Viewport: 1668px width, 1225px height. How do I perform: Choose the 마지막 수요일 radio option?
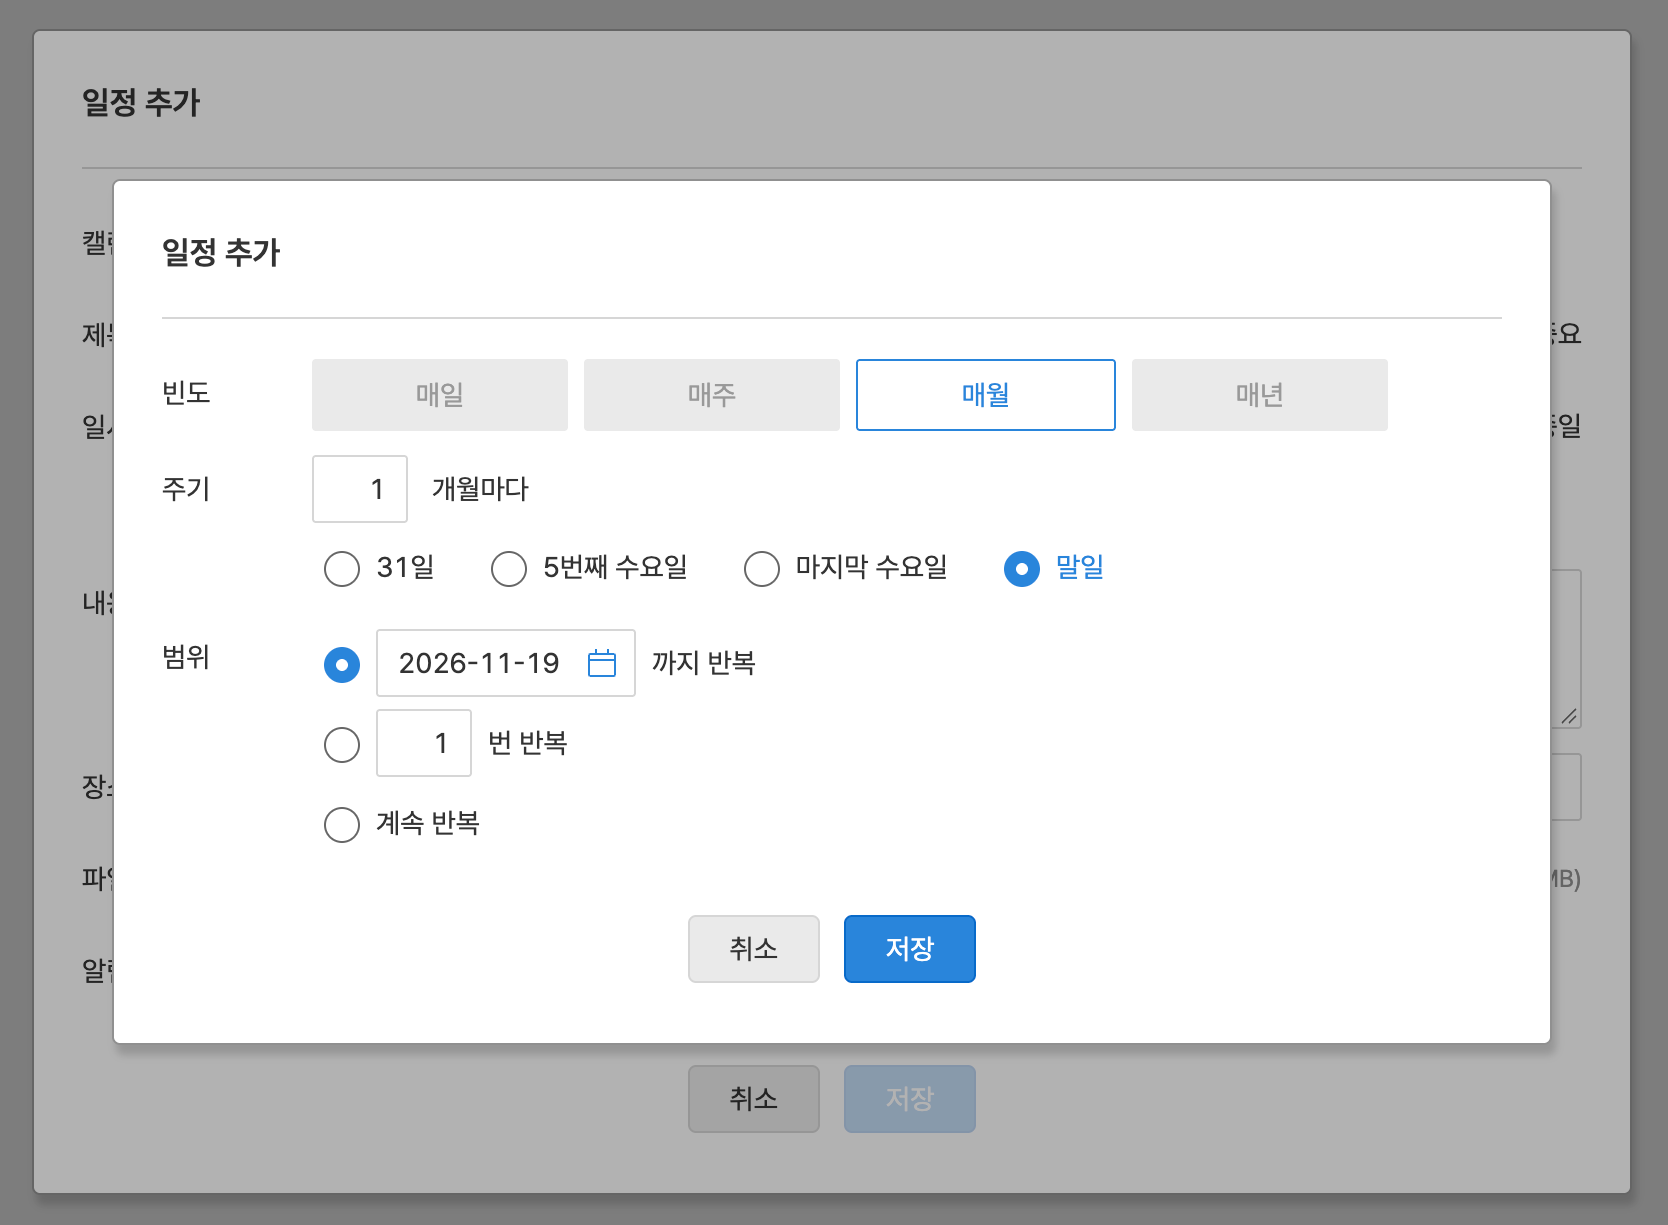(x=762, y=569)
